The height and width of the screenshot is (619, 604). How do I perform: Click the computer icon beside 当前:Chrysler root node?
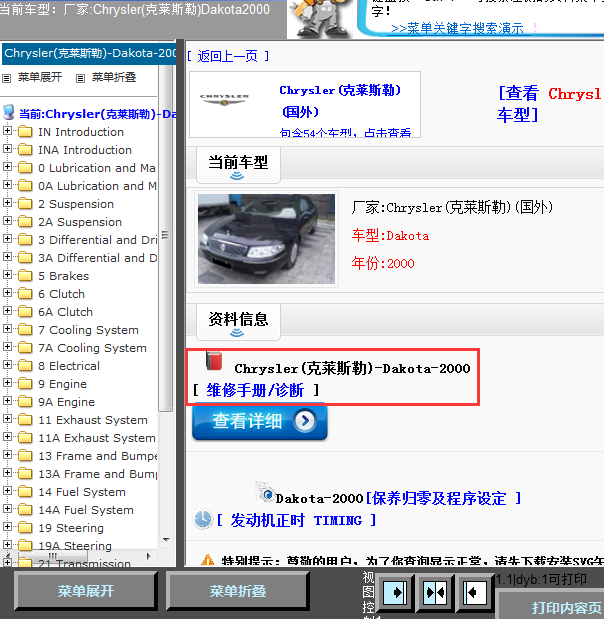coord(9,113)
